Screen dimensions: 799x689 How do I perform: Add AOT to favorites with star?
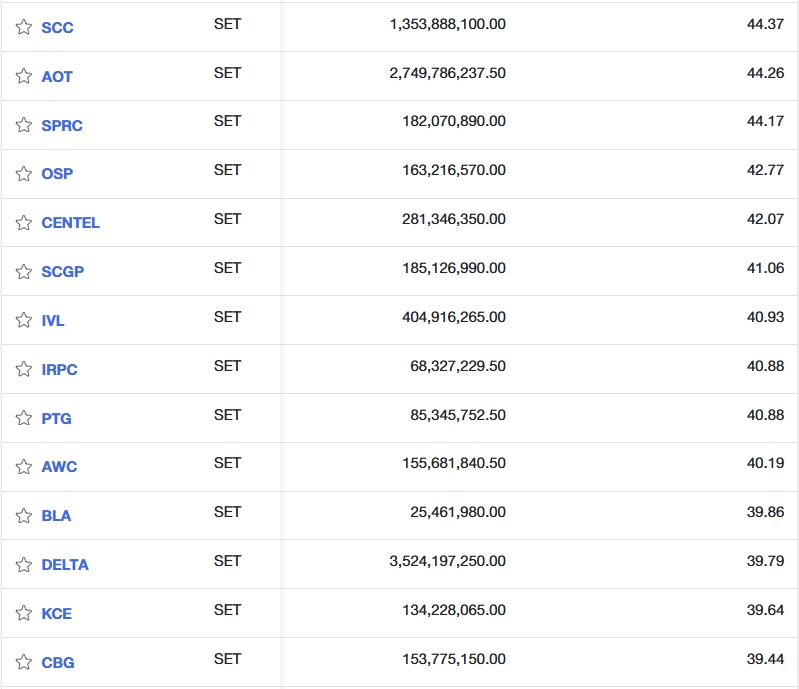click(24, 77)
